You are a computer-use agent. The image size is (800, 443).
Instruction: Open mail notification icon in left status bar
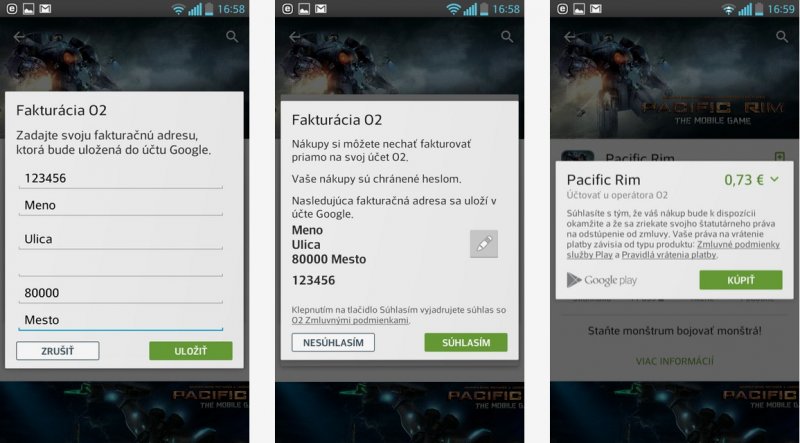tap(45, 9)
